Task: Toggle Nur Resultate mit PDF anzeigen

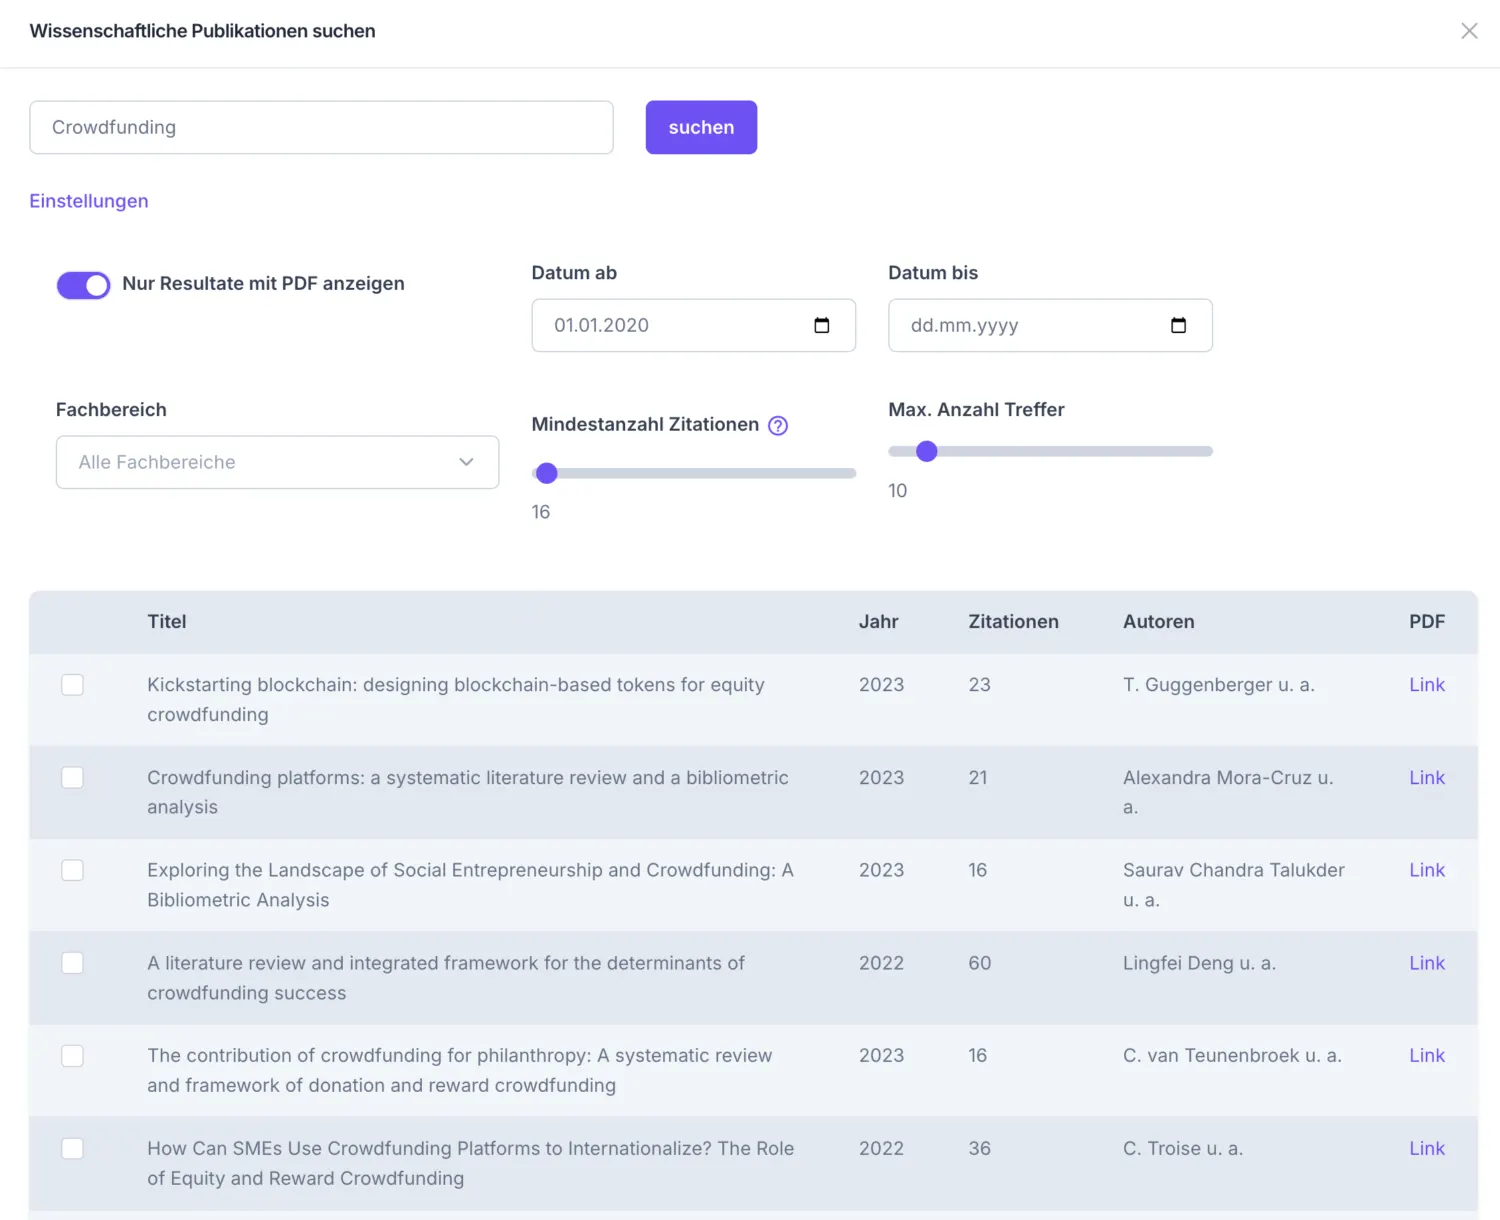Action: (x=83, y=285)
